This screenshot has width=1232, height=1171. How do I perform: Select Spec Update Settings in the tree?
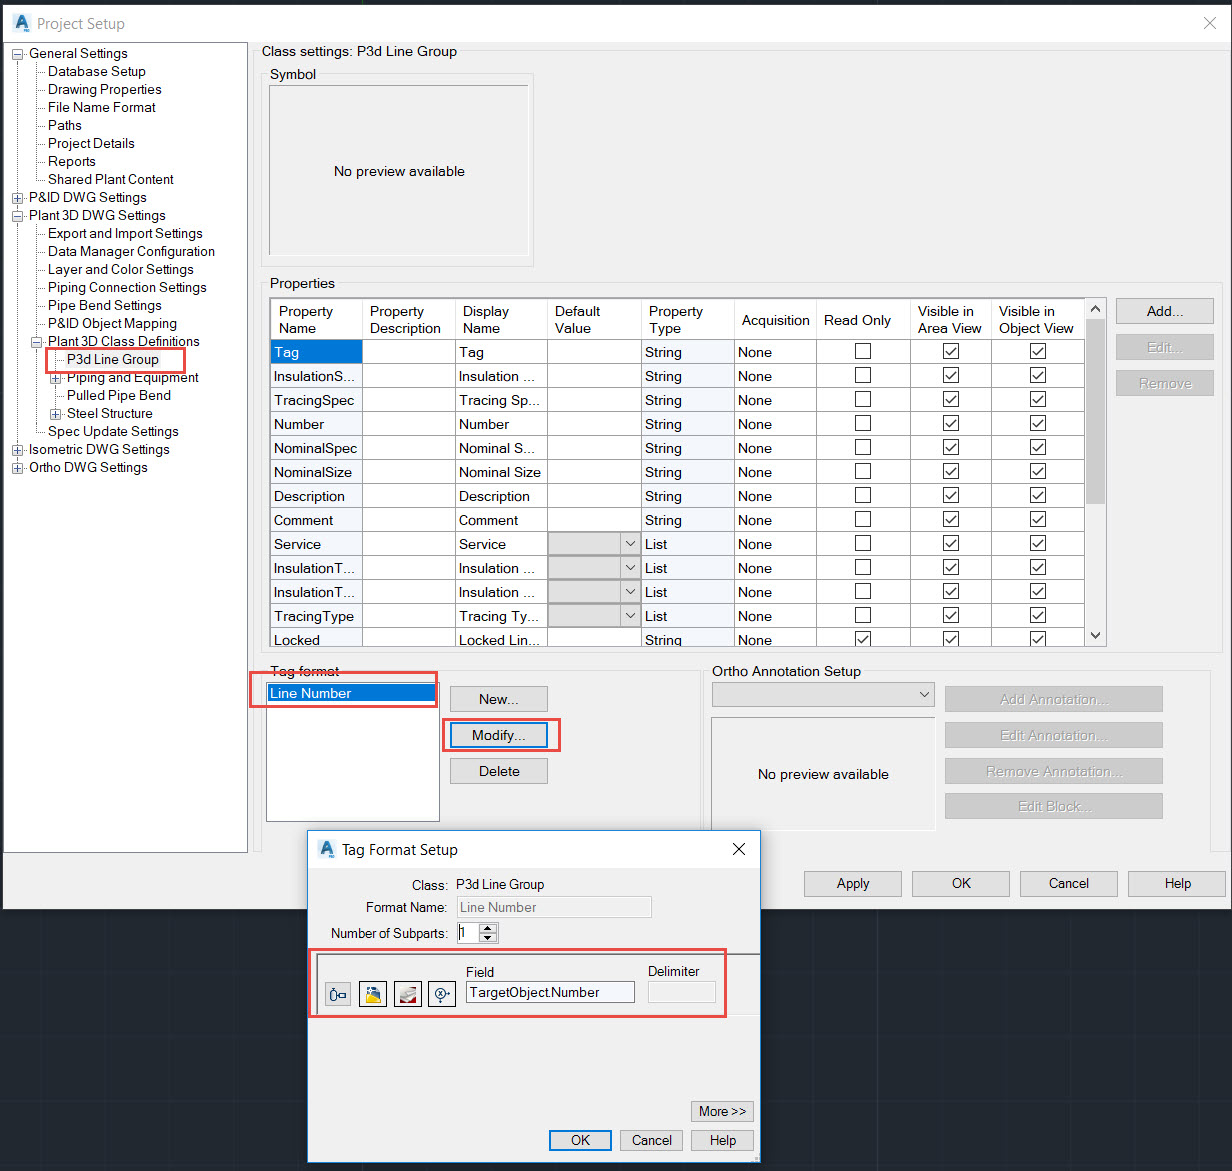tap(113, 431)
